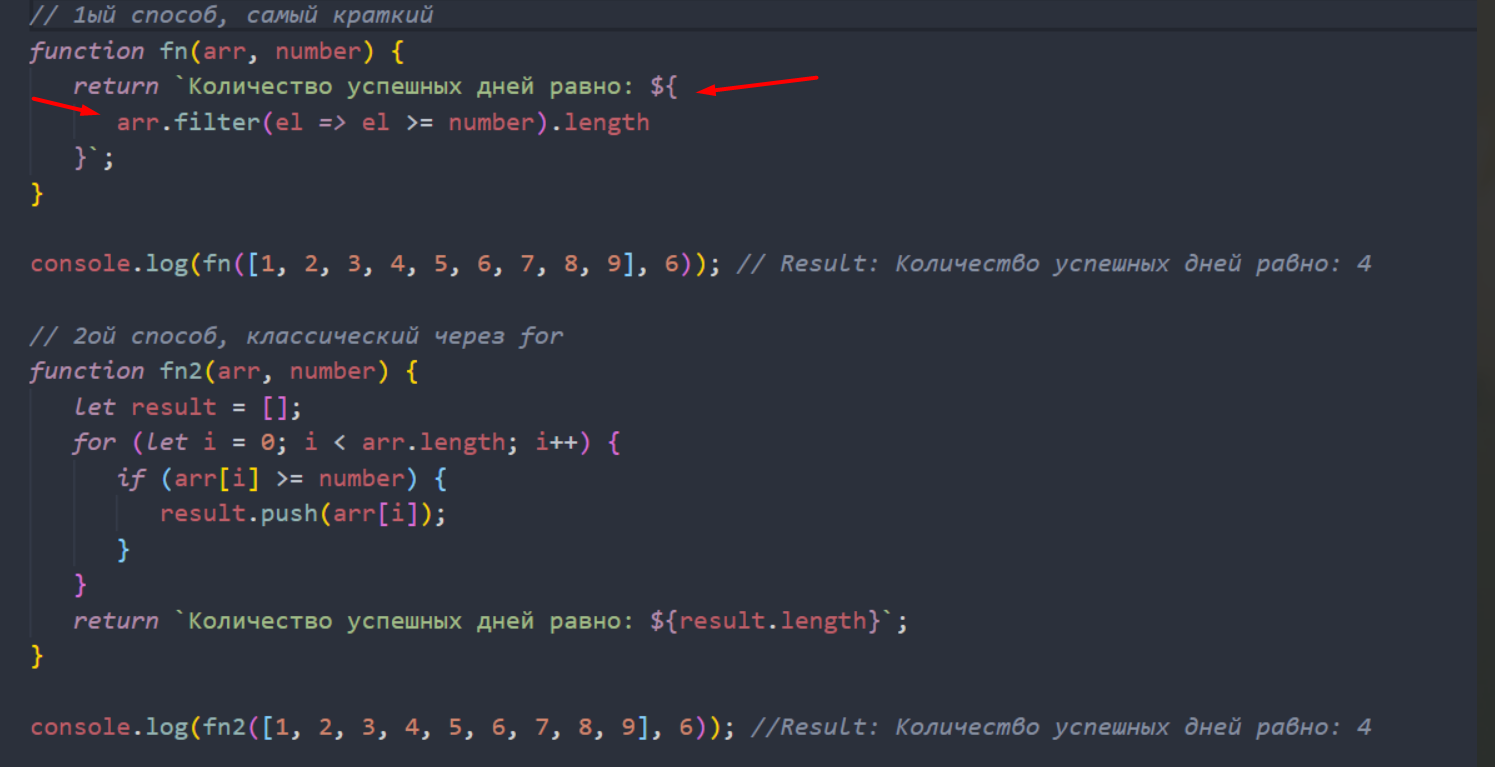Click 'arr.length' in the for loop condition
This screenshot has width=1495, height=767.
point(434,442)
